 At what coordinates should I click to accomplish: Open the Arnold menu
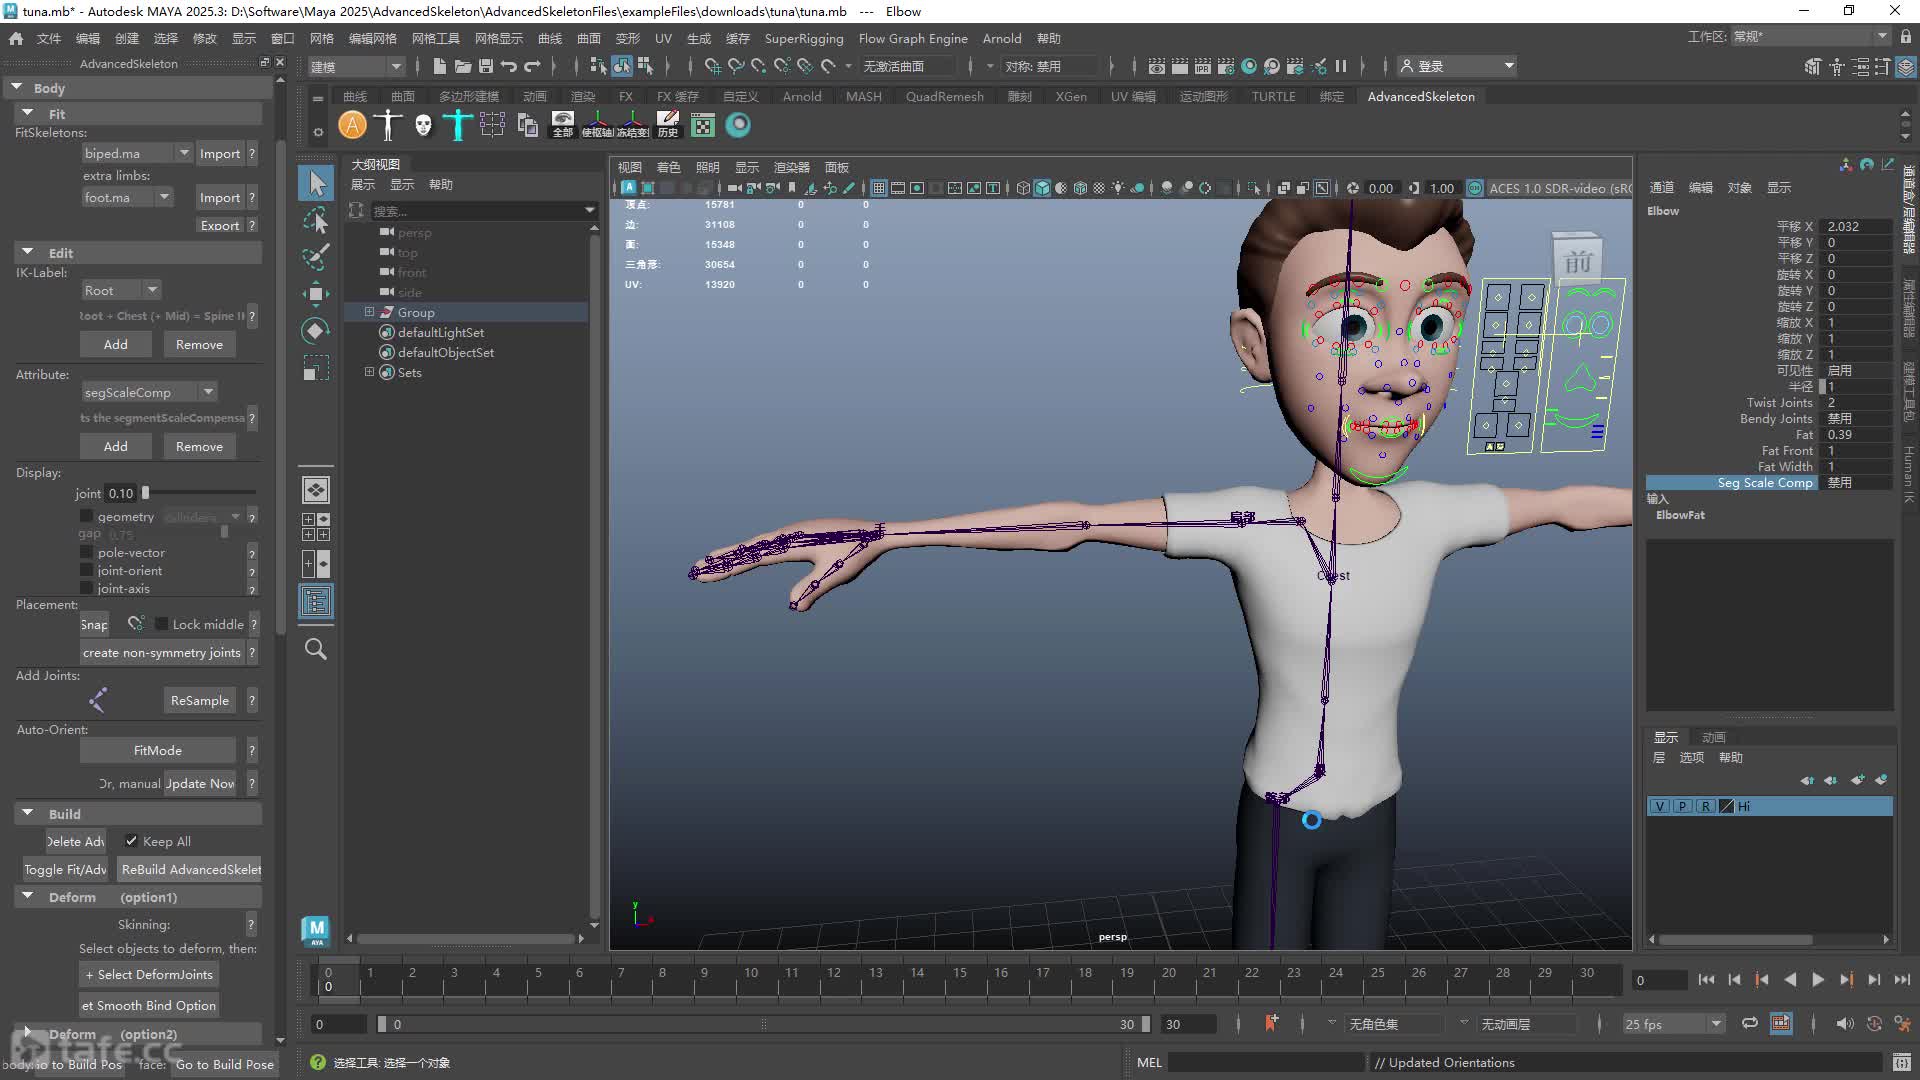coord(1001,38)
